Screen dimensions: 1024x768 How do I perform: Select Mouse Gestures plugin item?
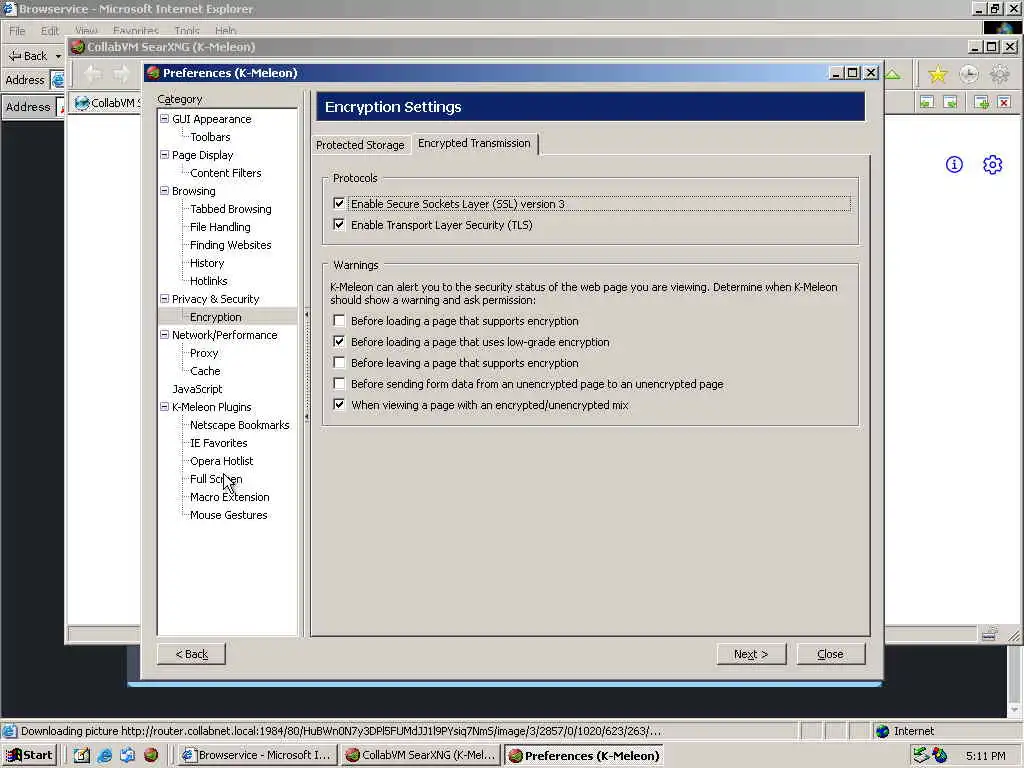[x=229, y=515]
